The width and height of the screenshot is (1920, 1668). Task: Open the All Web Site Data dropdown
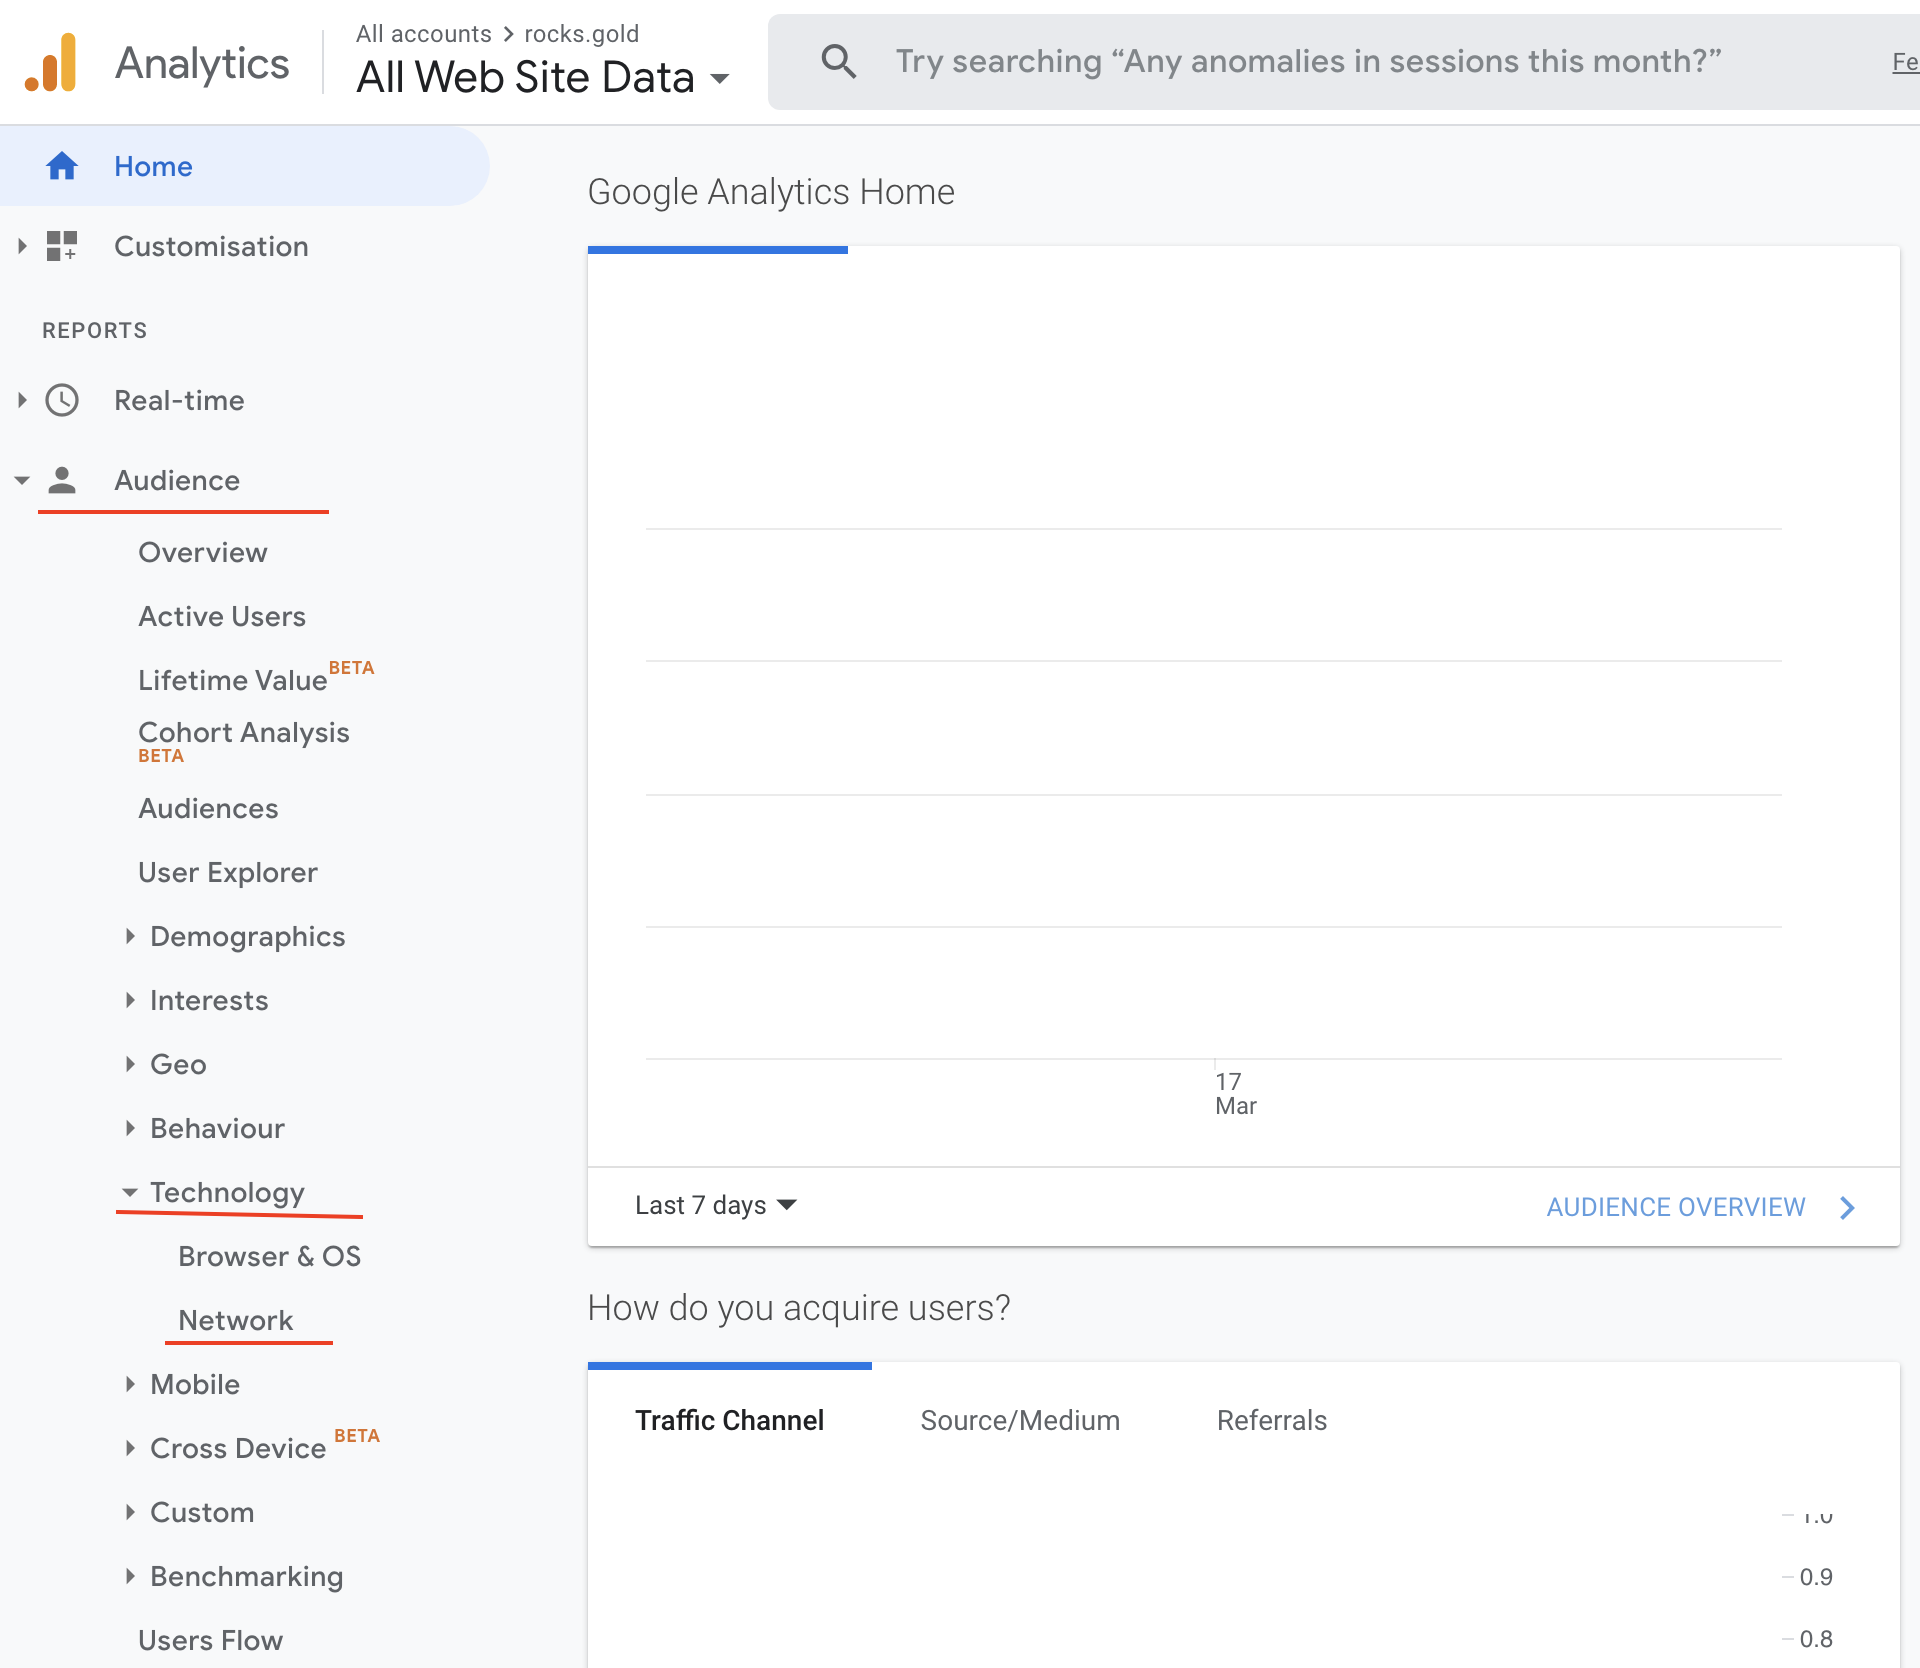pyautogui.click(x=720, y=78)
